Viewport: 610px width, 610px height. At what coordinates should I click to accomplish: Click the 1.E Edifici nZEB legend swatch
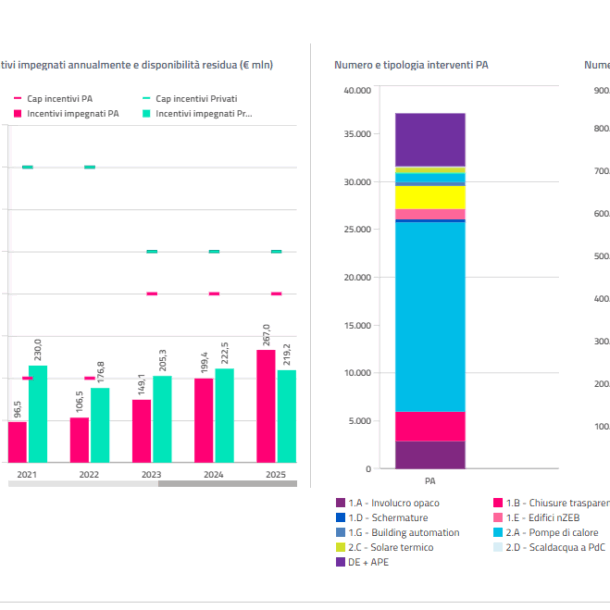[x=498, y=517]
